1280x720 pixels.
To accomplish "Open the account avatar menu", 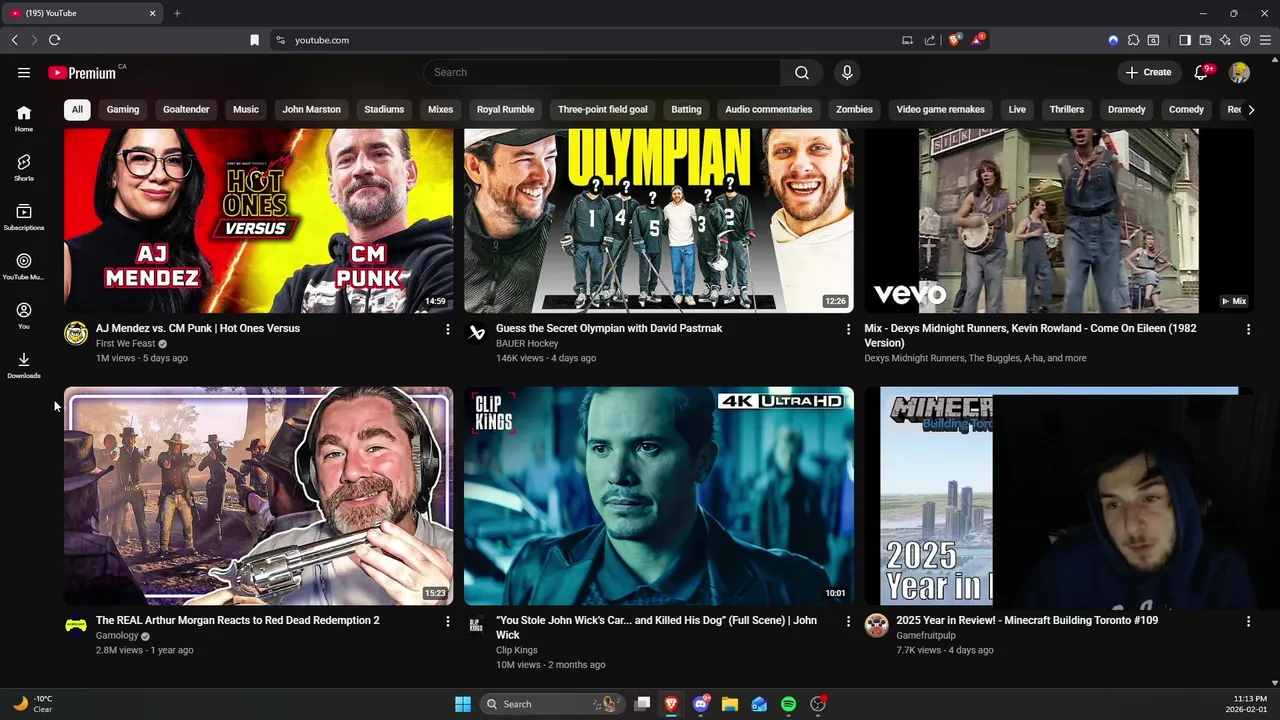I will 1240,72.
